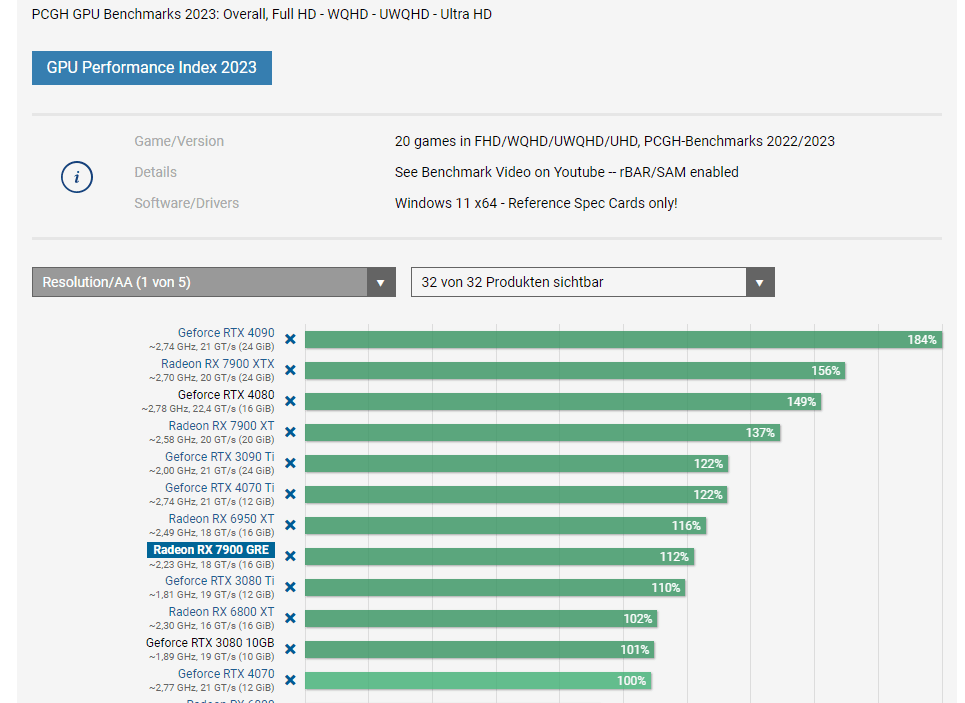
Task: Click the 101% bar of RTX 3080 10GB
Action: pos(479,649)
